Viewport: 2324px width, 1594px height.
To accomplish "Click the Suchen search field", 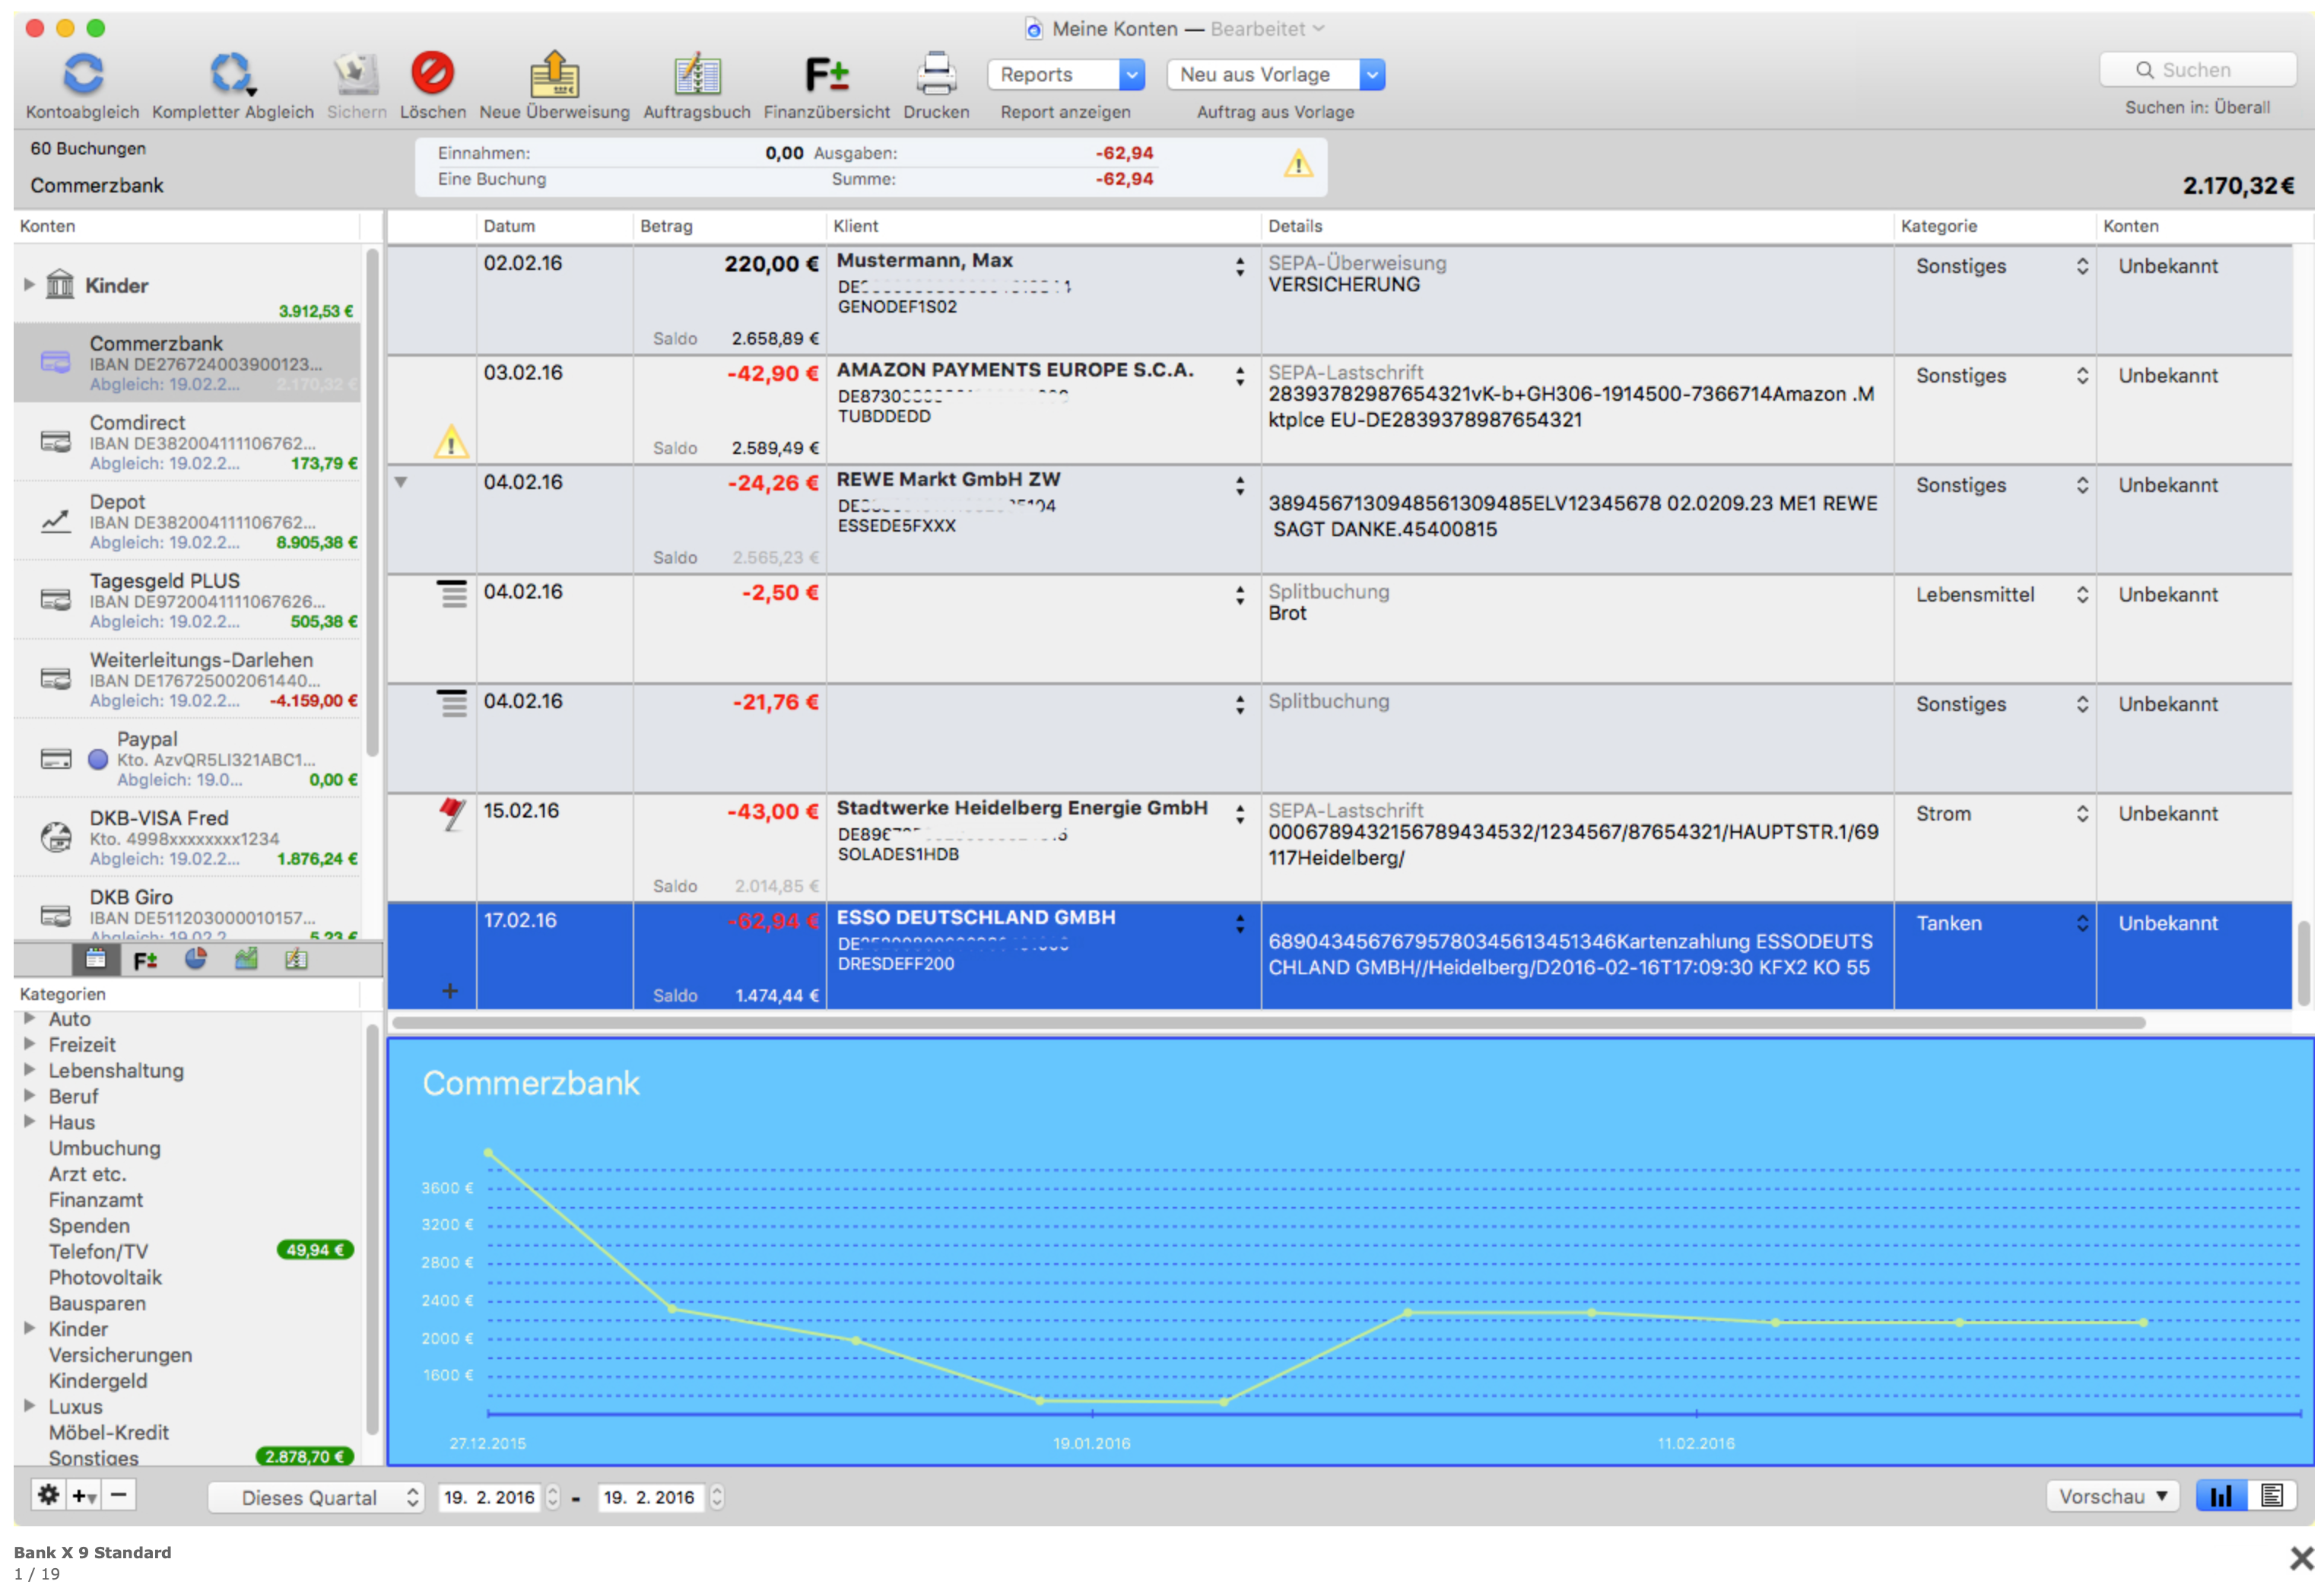I will click(2198, 70).
